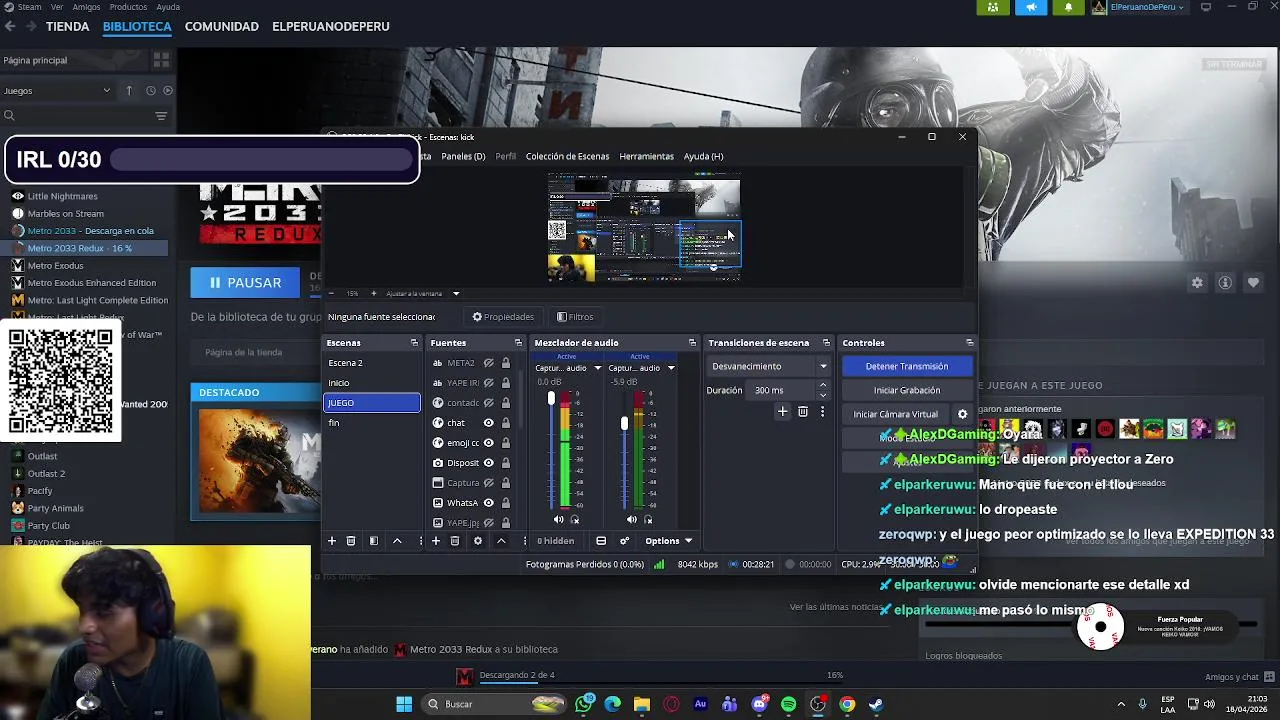Open transition properties three-dot menu
This screenshot has height=720, width=1280.
coord(823,411)
